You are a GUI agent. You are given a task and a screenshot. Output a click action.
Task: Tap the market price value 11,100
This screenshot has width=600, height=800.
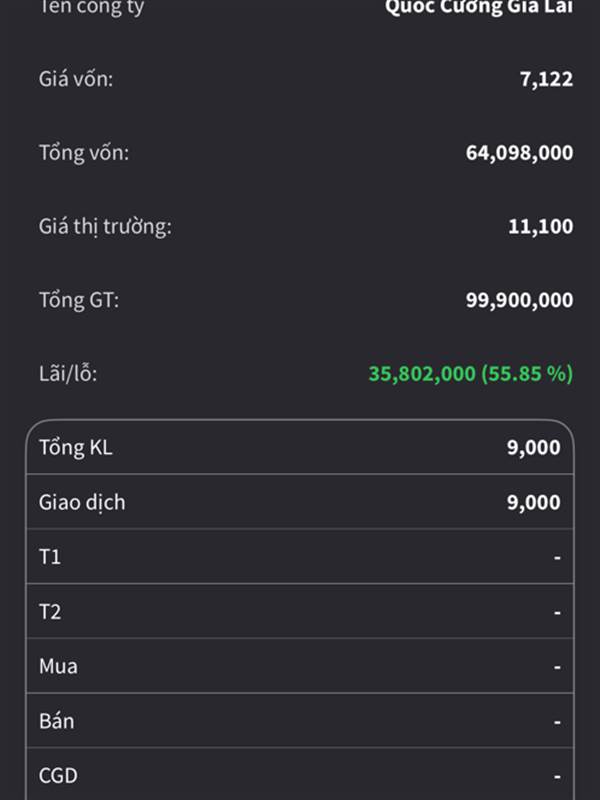pos(540,227)
